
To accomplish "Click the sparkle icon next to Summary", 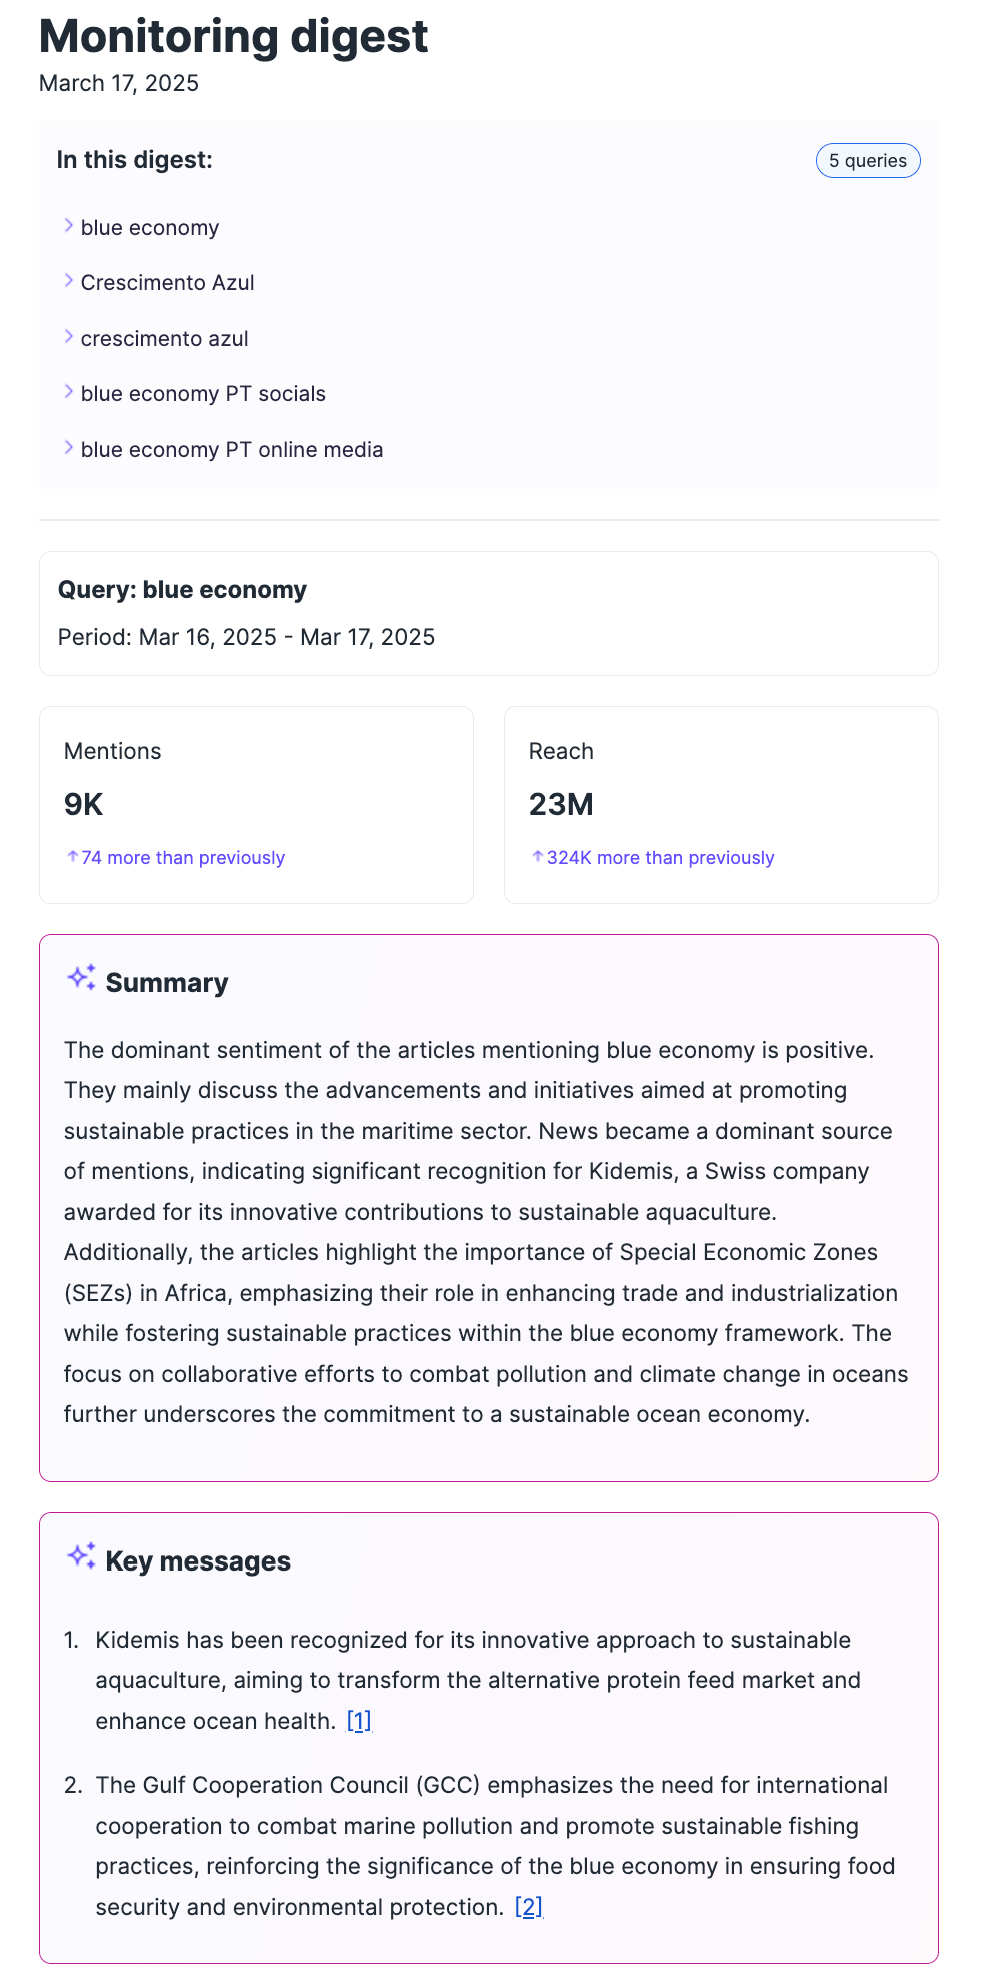I will 81,978.
